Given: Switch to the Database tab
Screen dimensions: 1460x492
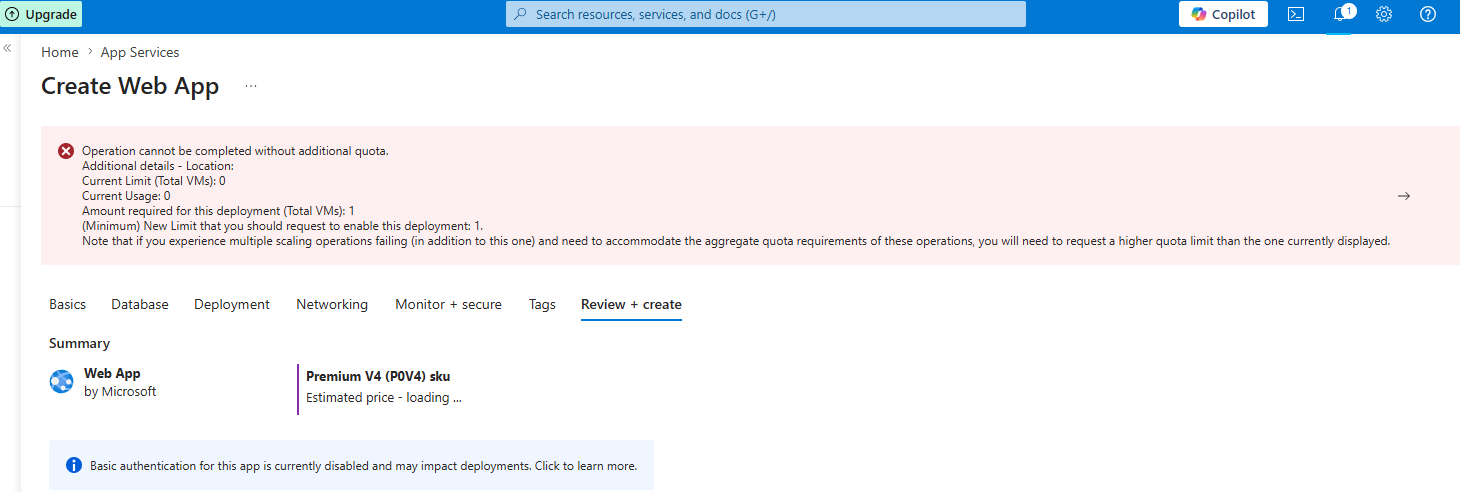Looking at the screenshot, I should click(x=140, y=304).
